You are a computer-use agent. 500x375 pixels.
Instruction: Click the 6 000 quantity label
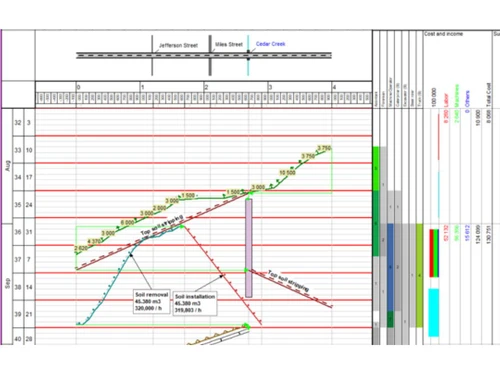click(x=127, y=222)
